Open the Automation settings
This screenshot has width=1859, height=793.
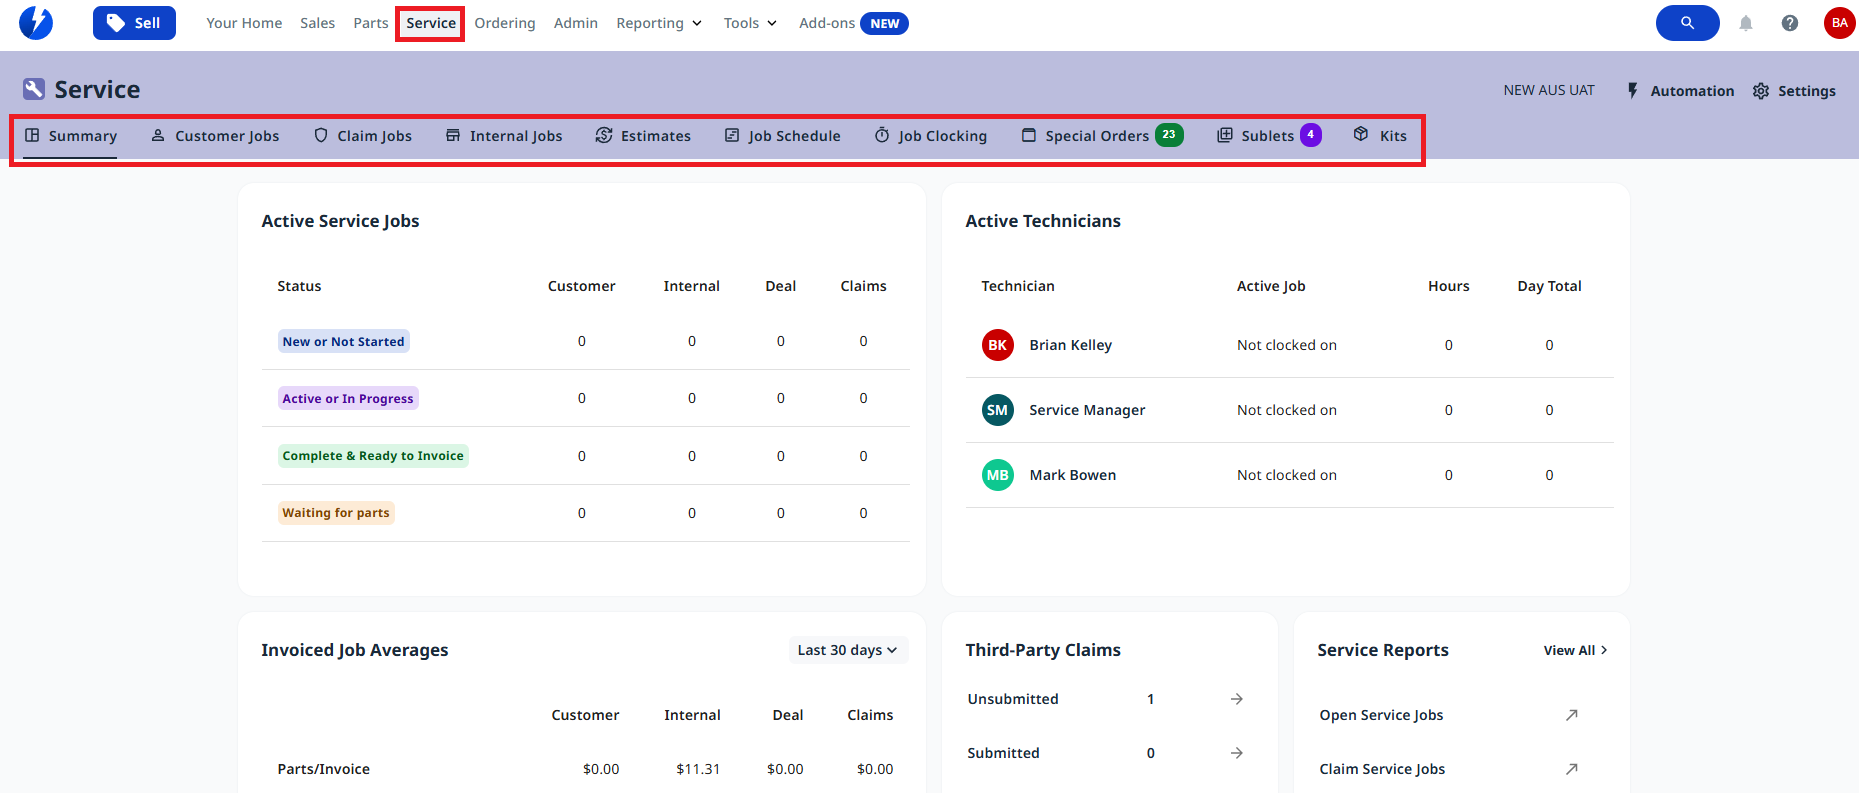[1680, 91]
